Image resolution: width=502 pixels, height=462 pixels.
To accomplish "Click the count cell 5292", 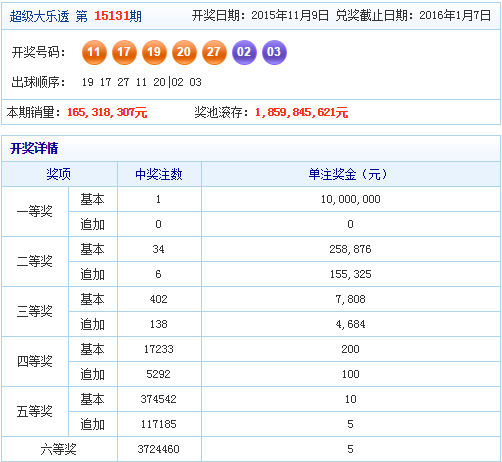I will coord(158,374).
